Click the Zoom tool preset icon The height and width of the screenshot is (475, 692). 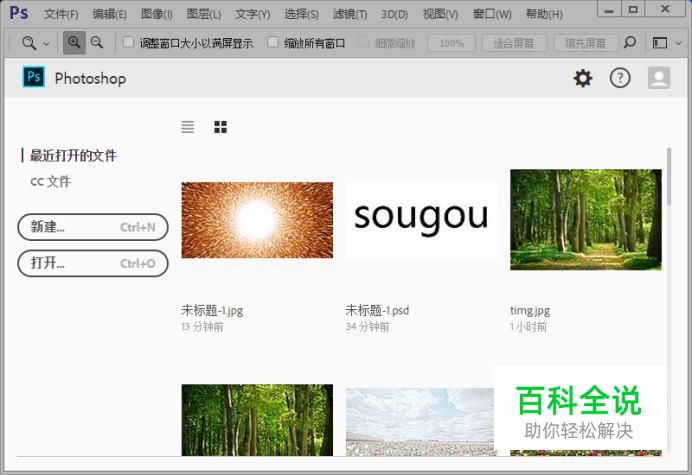[29, 43]
